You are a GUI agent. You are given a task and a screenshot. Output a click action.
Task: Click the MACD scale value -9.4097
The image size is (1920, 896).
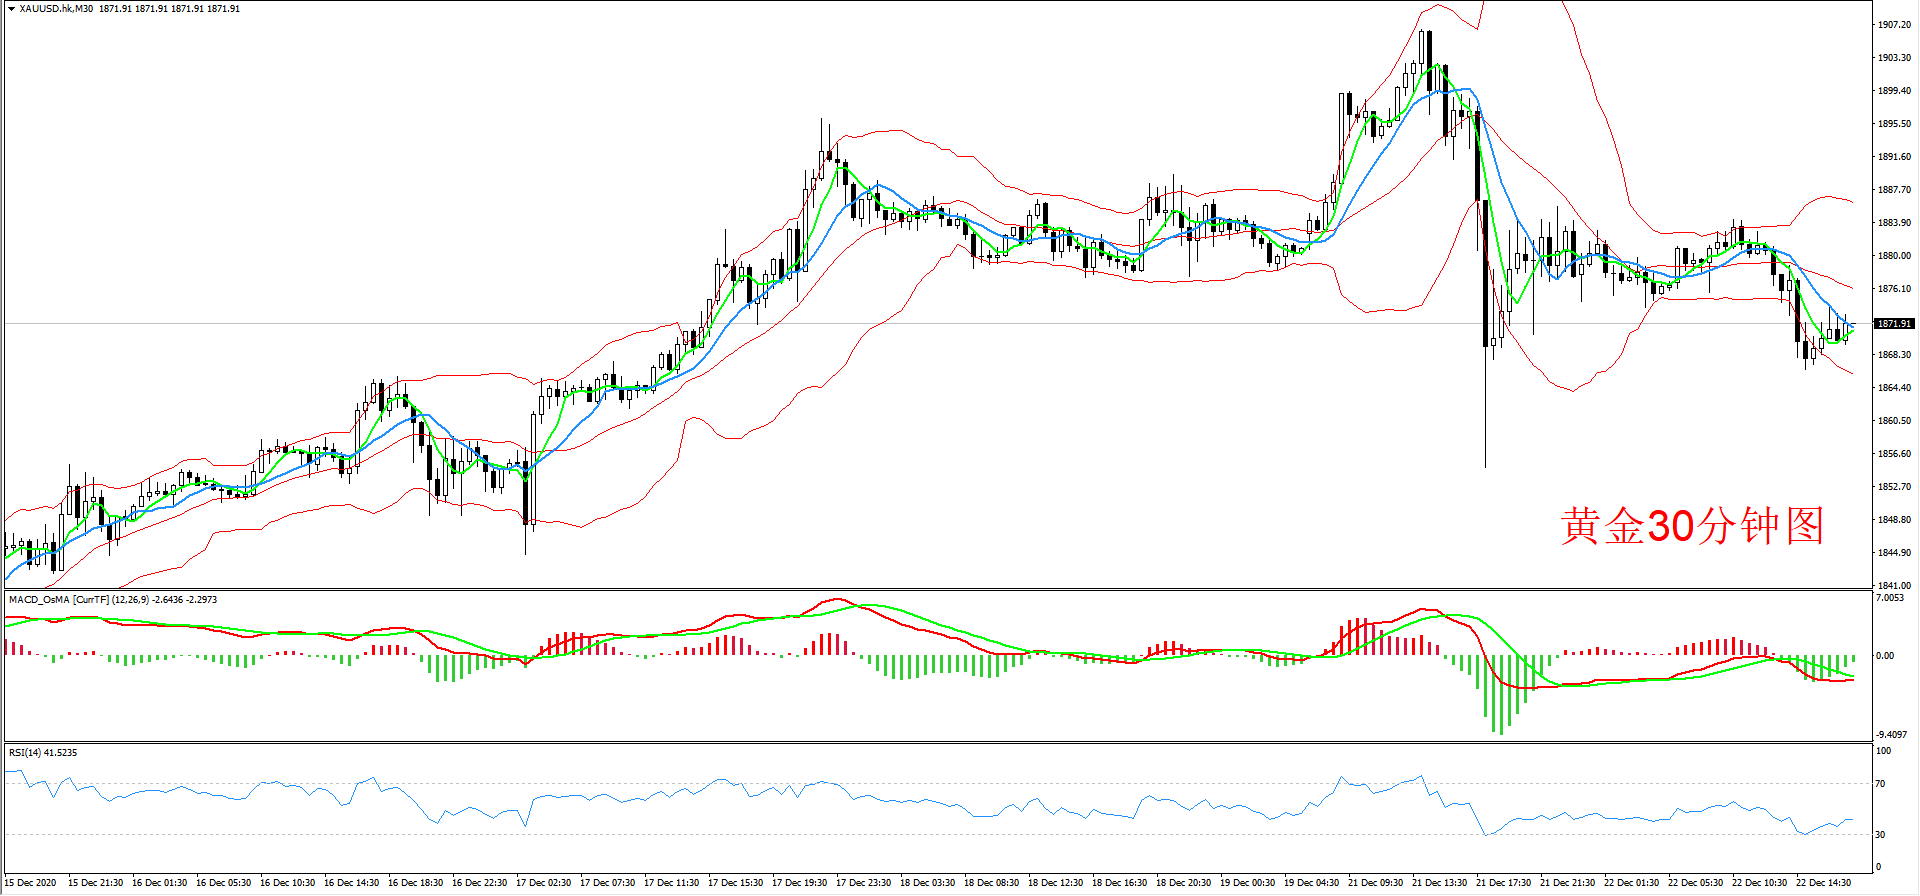(x=1892, y=735)
